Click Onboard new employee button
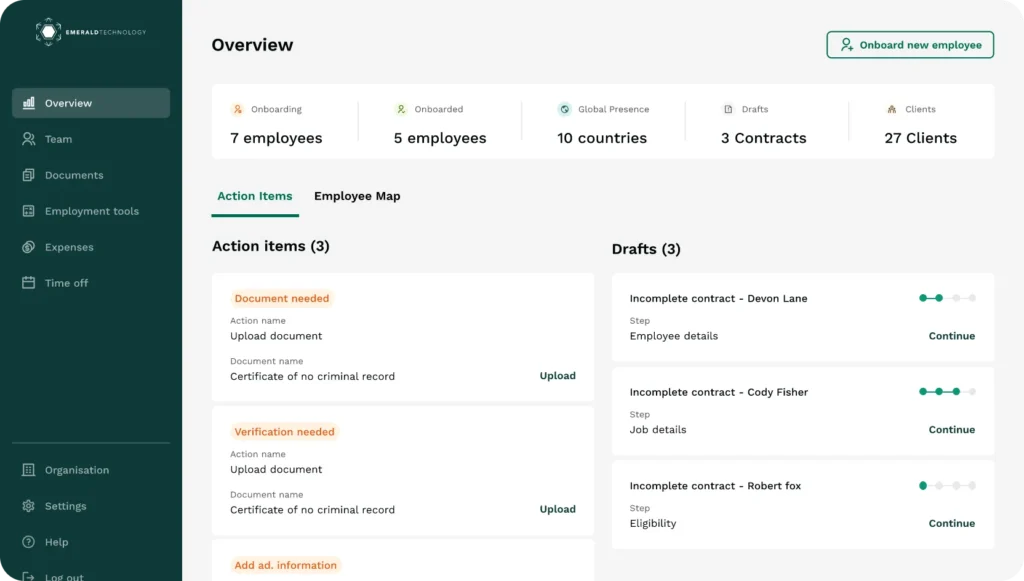 (910, 44)
